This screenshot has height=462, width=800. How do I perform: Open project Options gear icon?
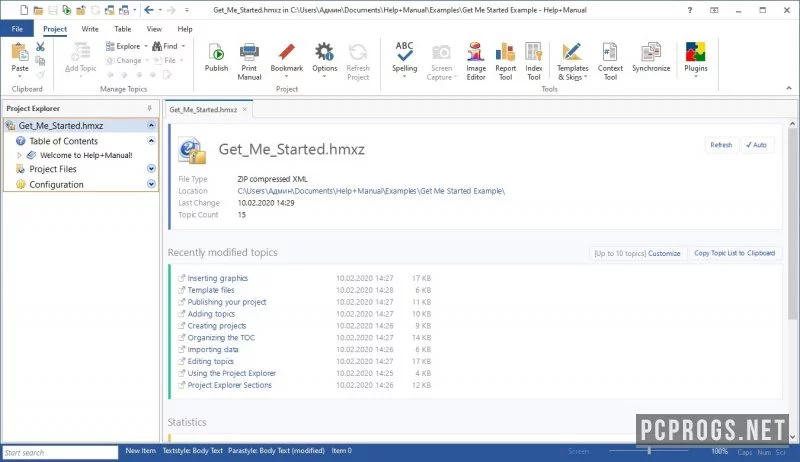coord(324,52)
